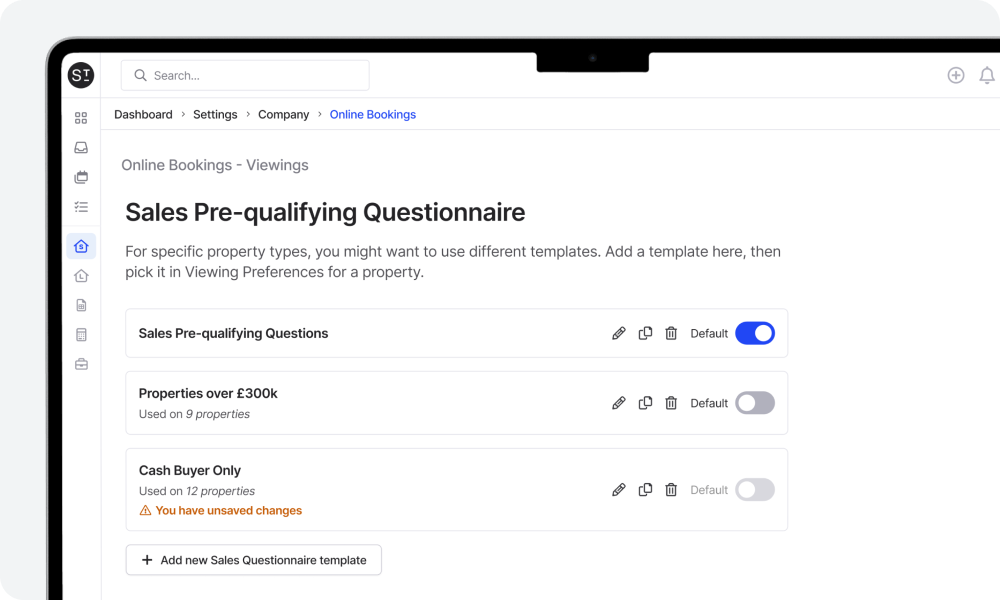
Task: Open Company from the breadcrumb trail
Action: point(283,114)
